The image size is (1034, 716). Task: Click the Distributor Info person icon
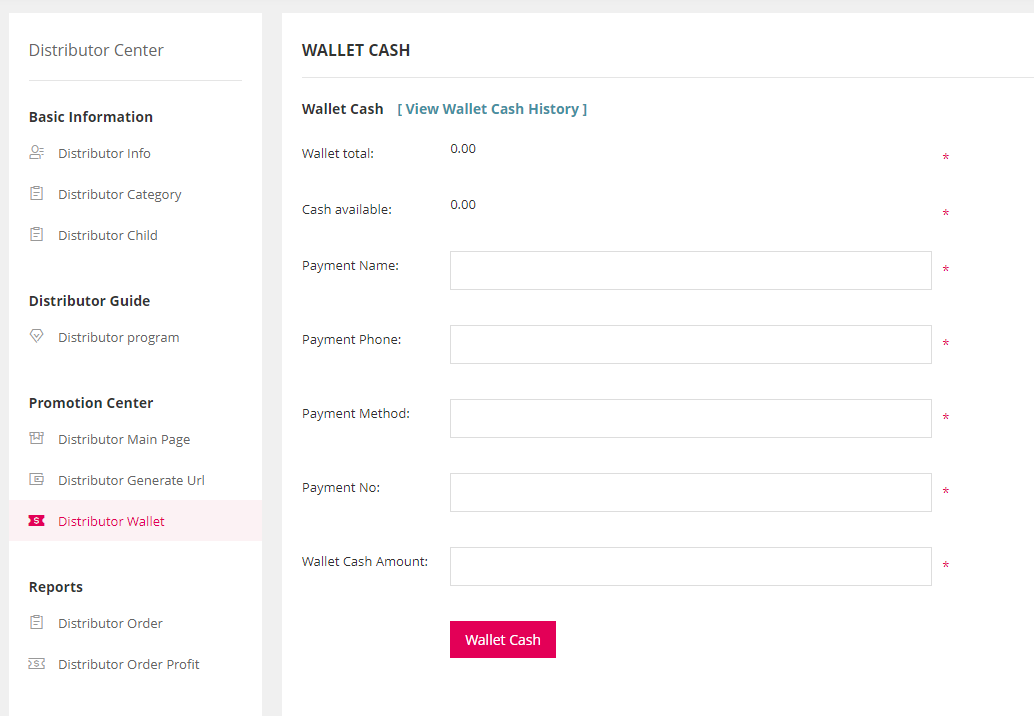click(x=37, y=153)
